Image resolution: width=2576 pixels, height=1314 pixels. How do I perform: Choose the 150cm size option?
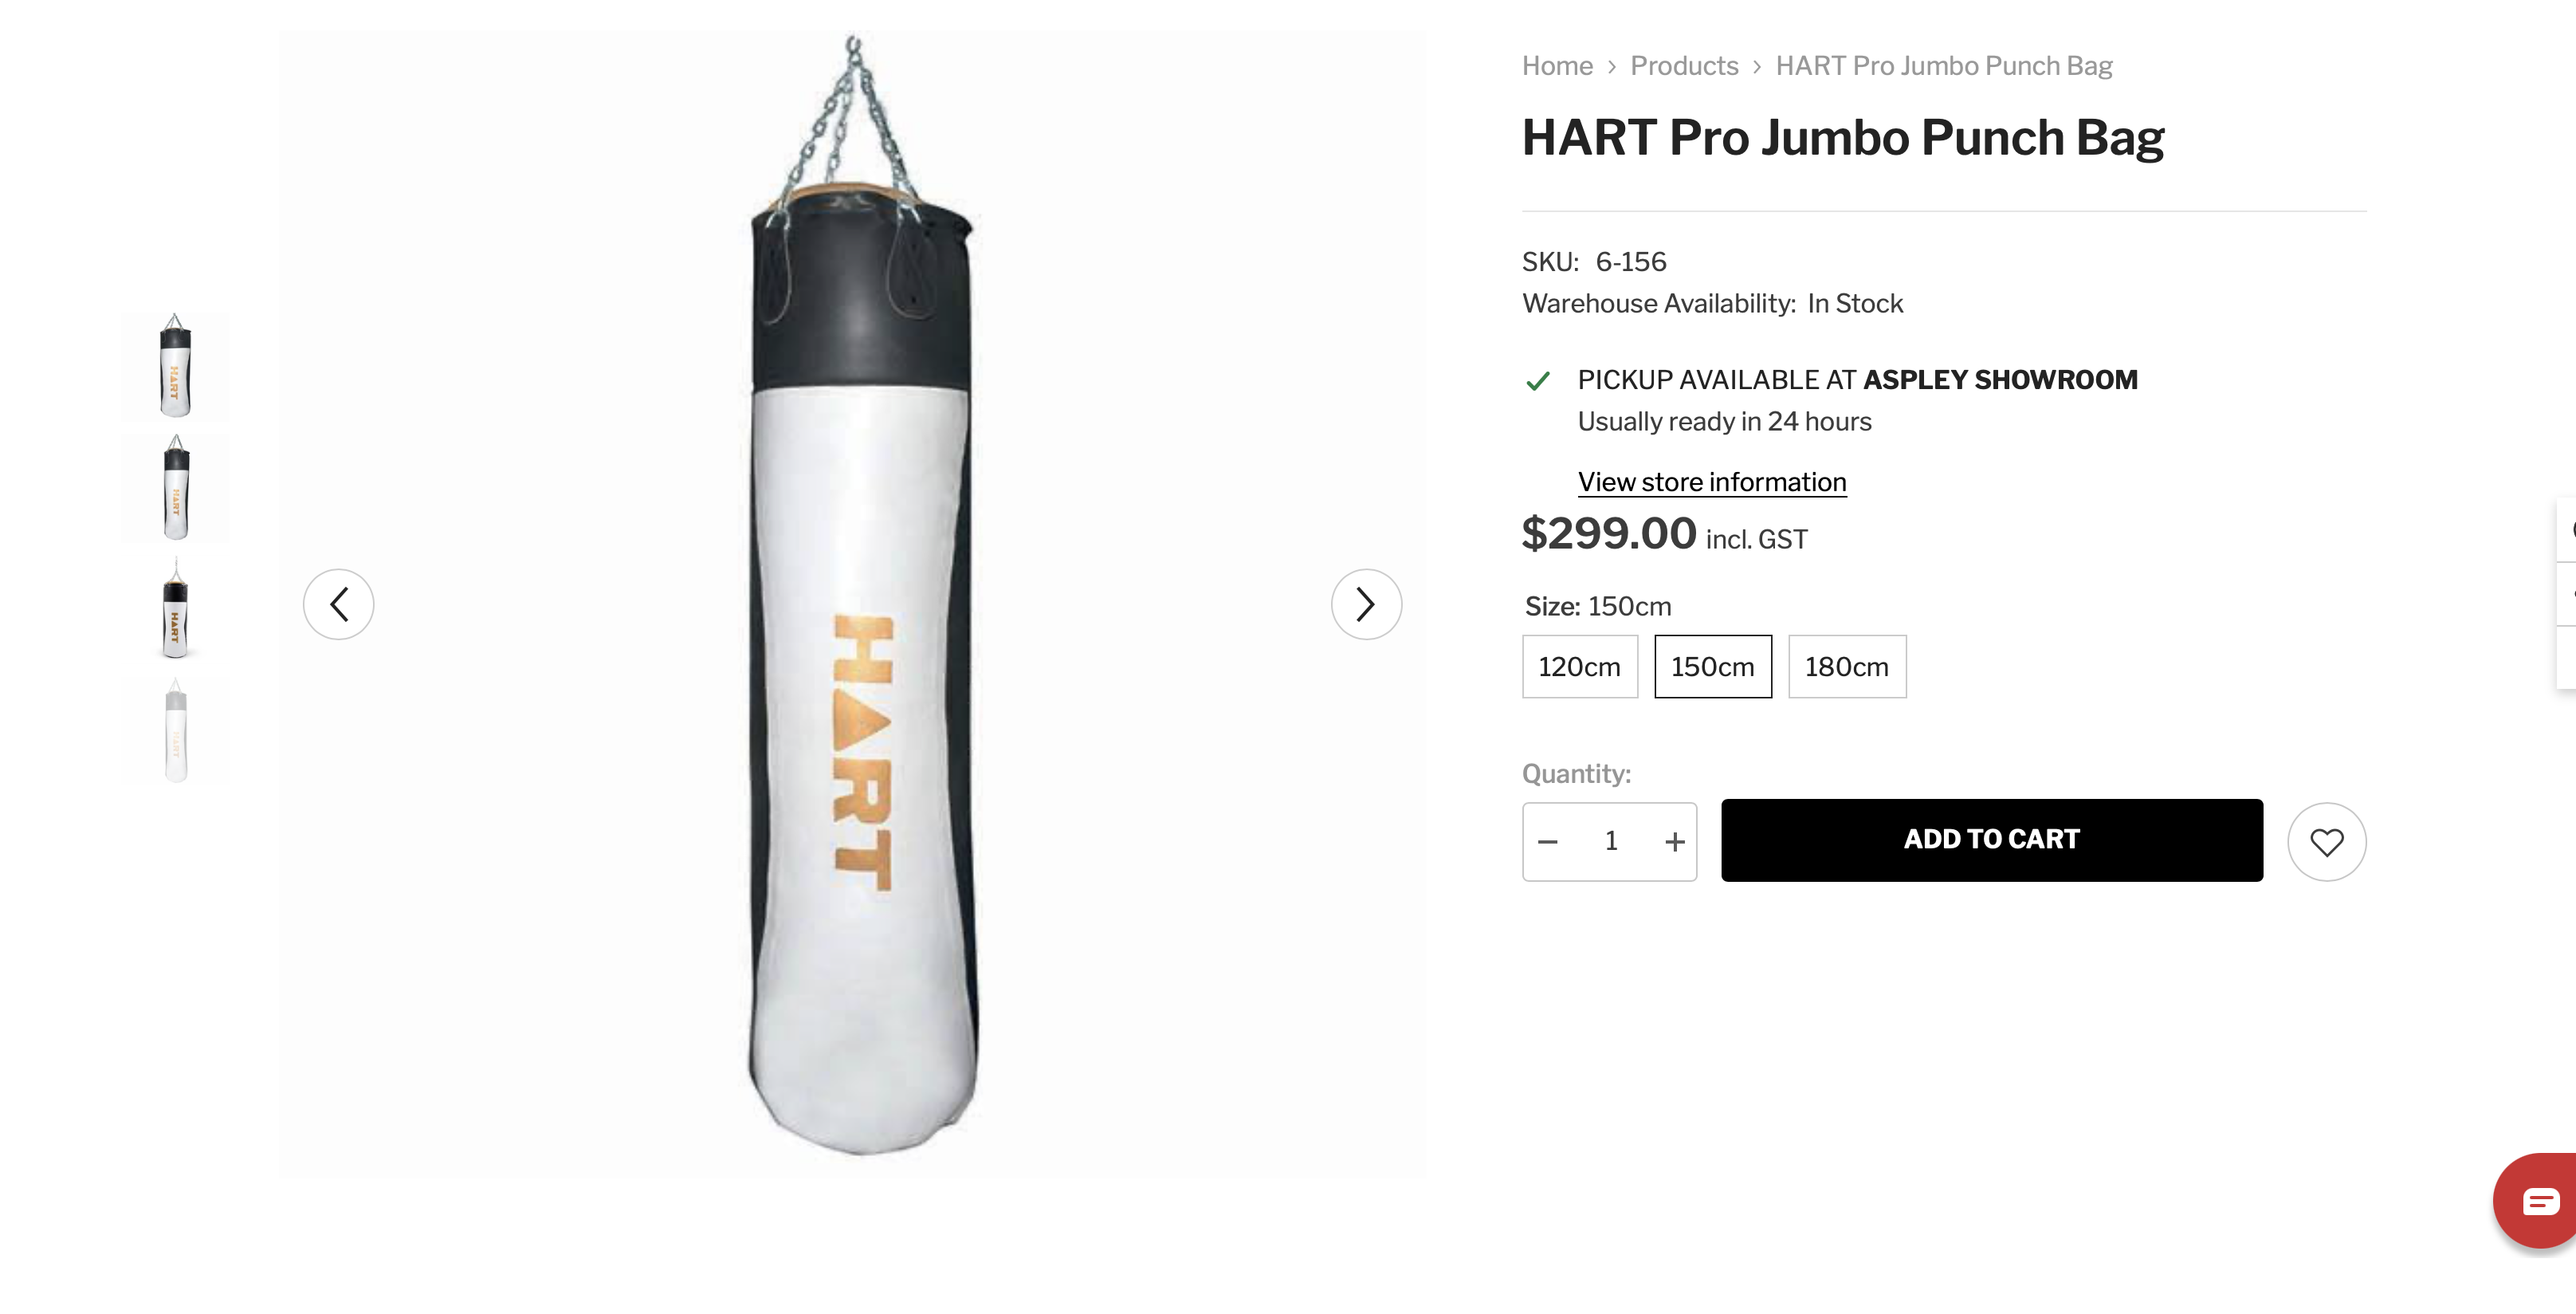point(1713,666)
